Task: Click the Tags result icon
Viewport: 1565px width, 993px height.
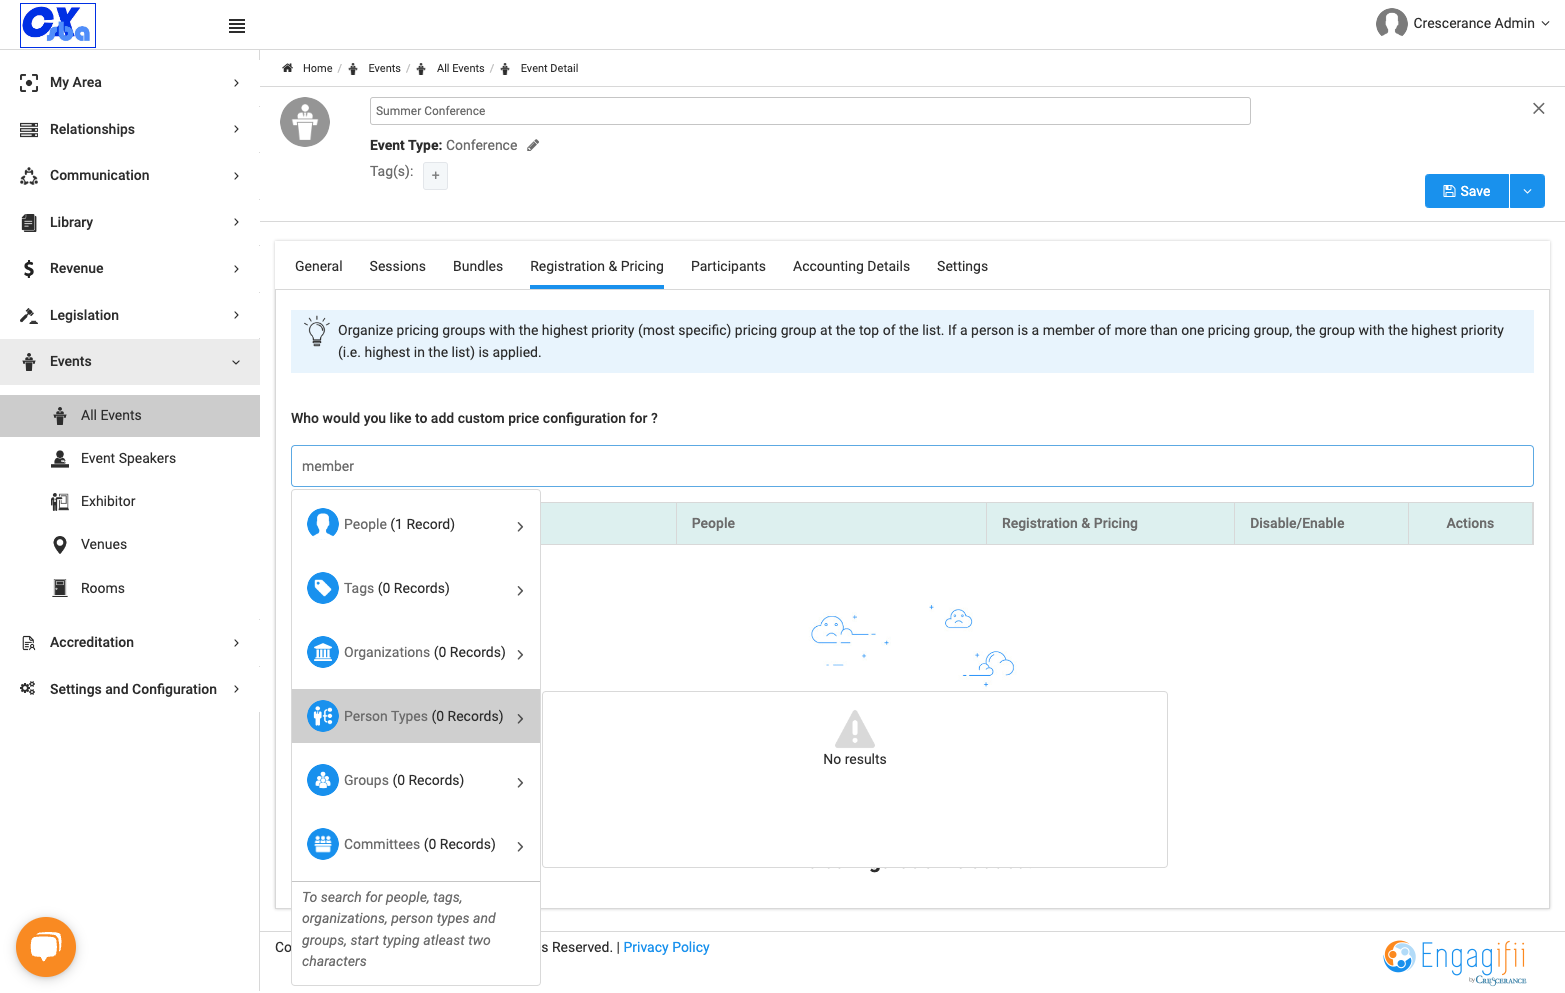Action: [322, 588]
